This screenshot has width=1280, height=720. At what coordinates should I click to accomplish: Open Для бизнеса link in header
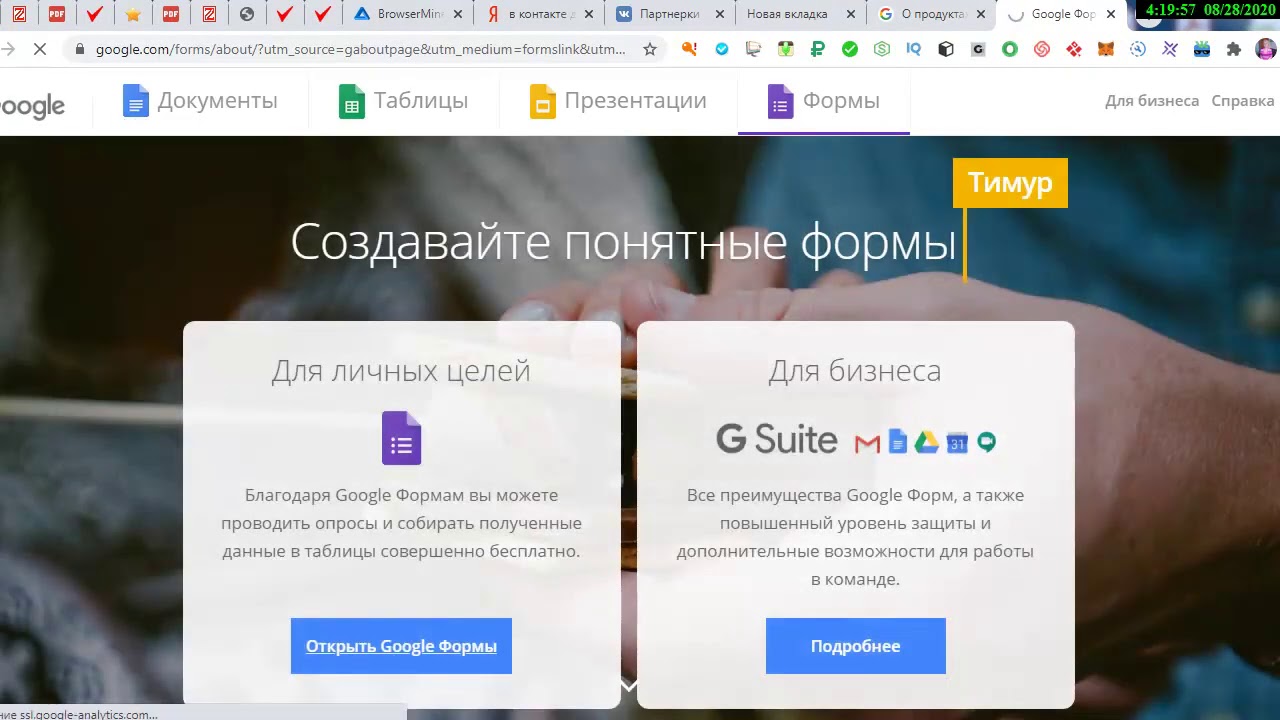coord(1151,101)
